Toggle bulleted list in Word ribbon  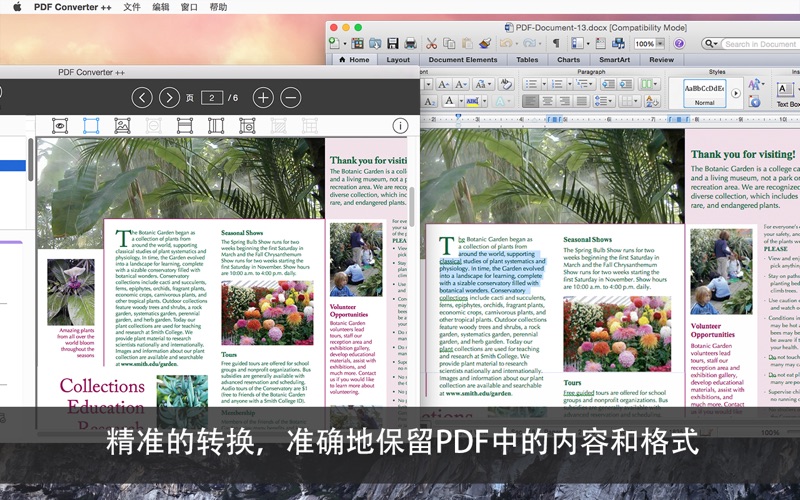point(531,84)
